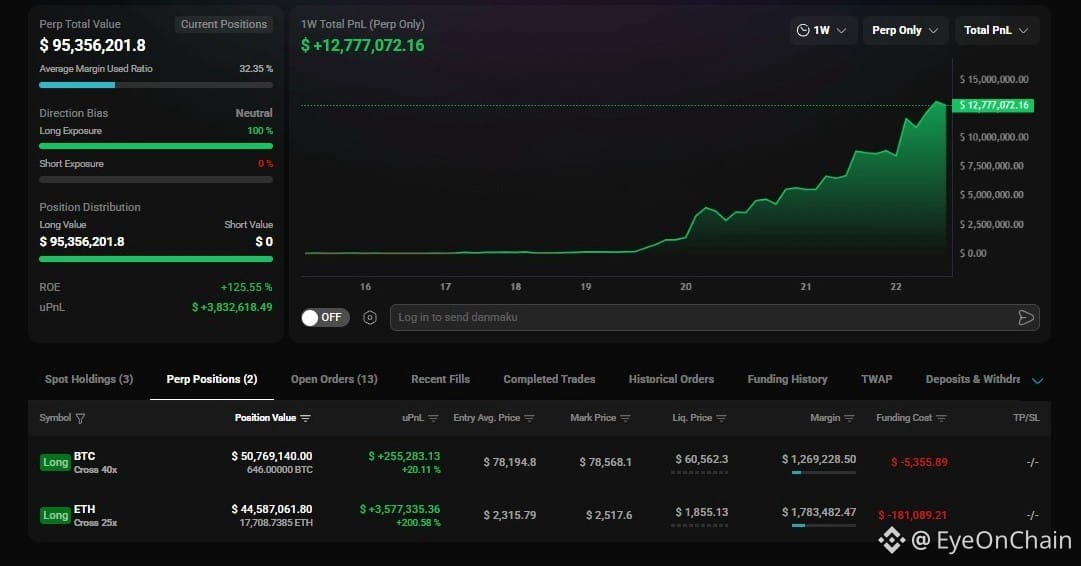Click ETH mark price $ 2,517.6
The width and height of the screenshot is (1081, 566).
click(609, 516)
